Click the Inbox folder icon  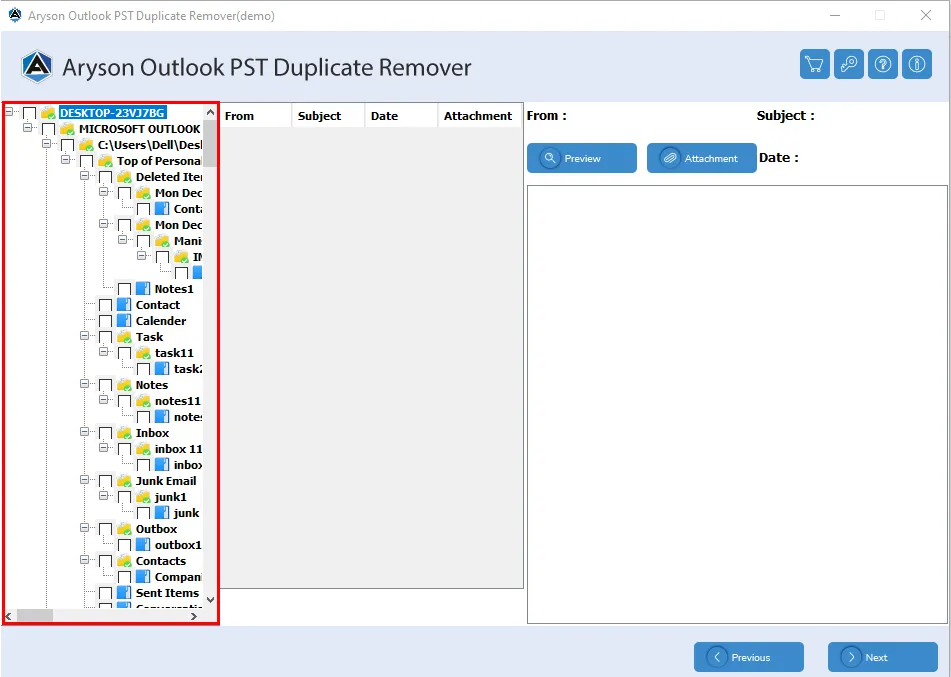pos(124,433)
